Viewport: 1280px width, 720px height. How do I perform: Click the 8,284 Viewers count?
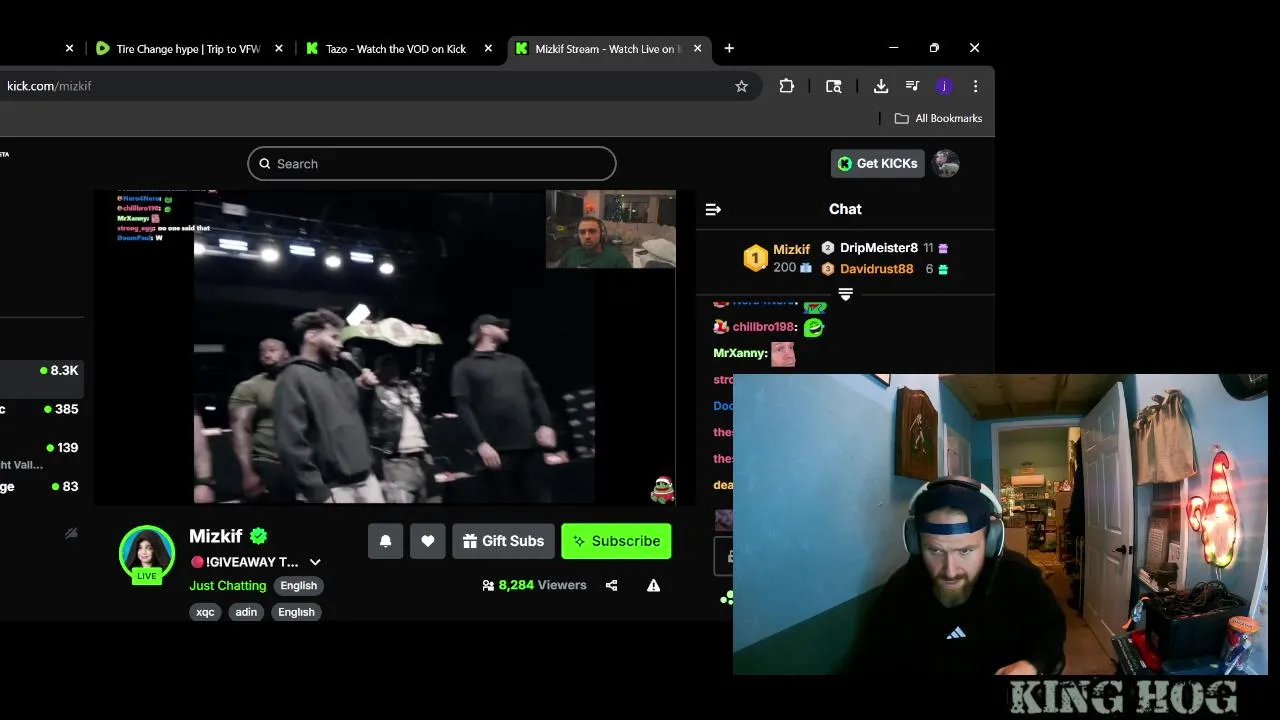coord(534,585)
